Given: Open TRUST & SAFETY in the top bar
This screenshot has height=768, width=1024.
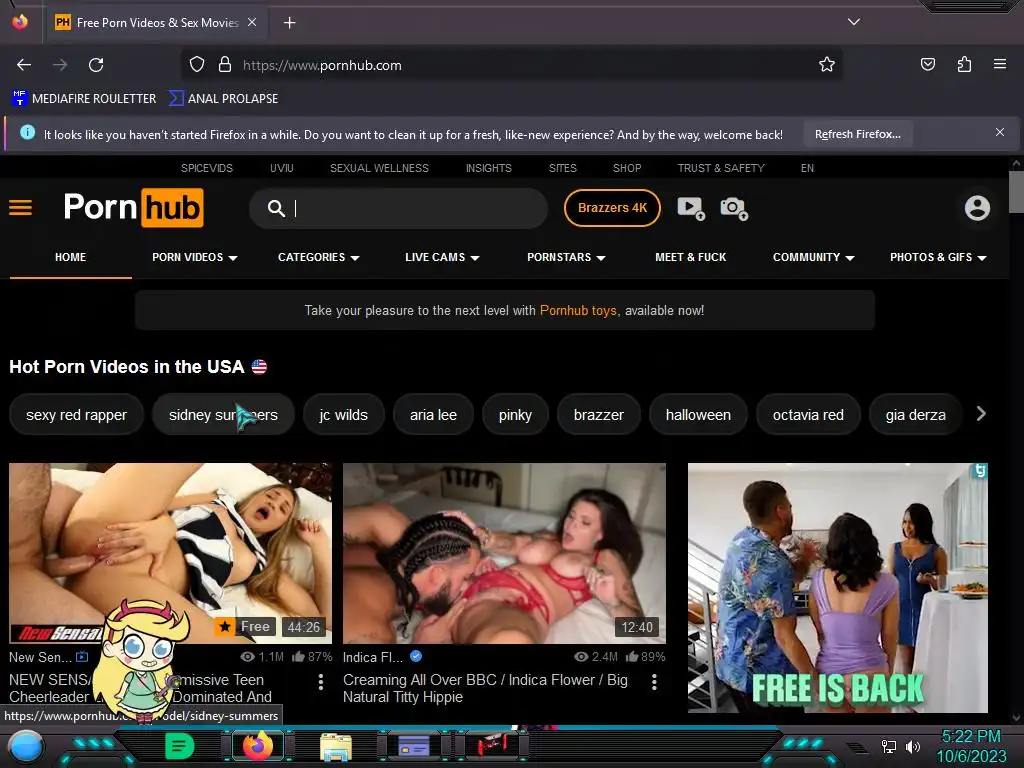Looking at the screenshot, I should click(x=721, y=168).
